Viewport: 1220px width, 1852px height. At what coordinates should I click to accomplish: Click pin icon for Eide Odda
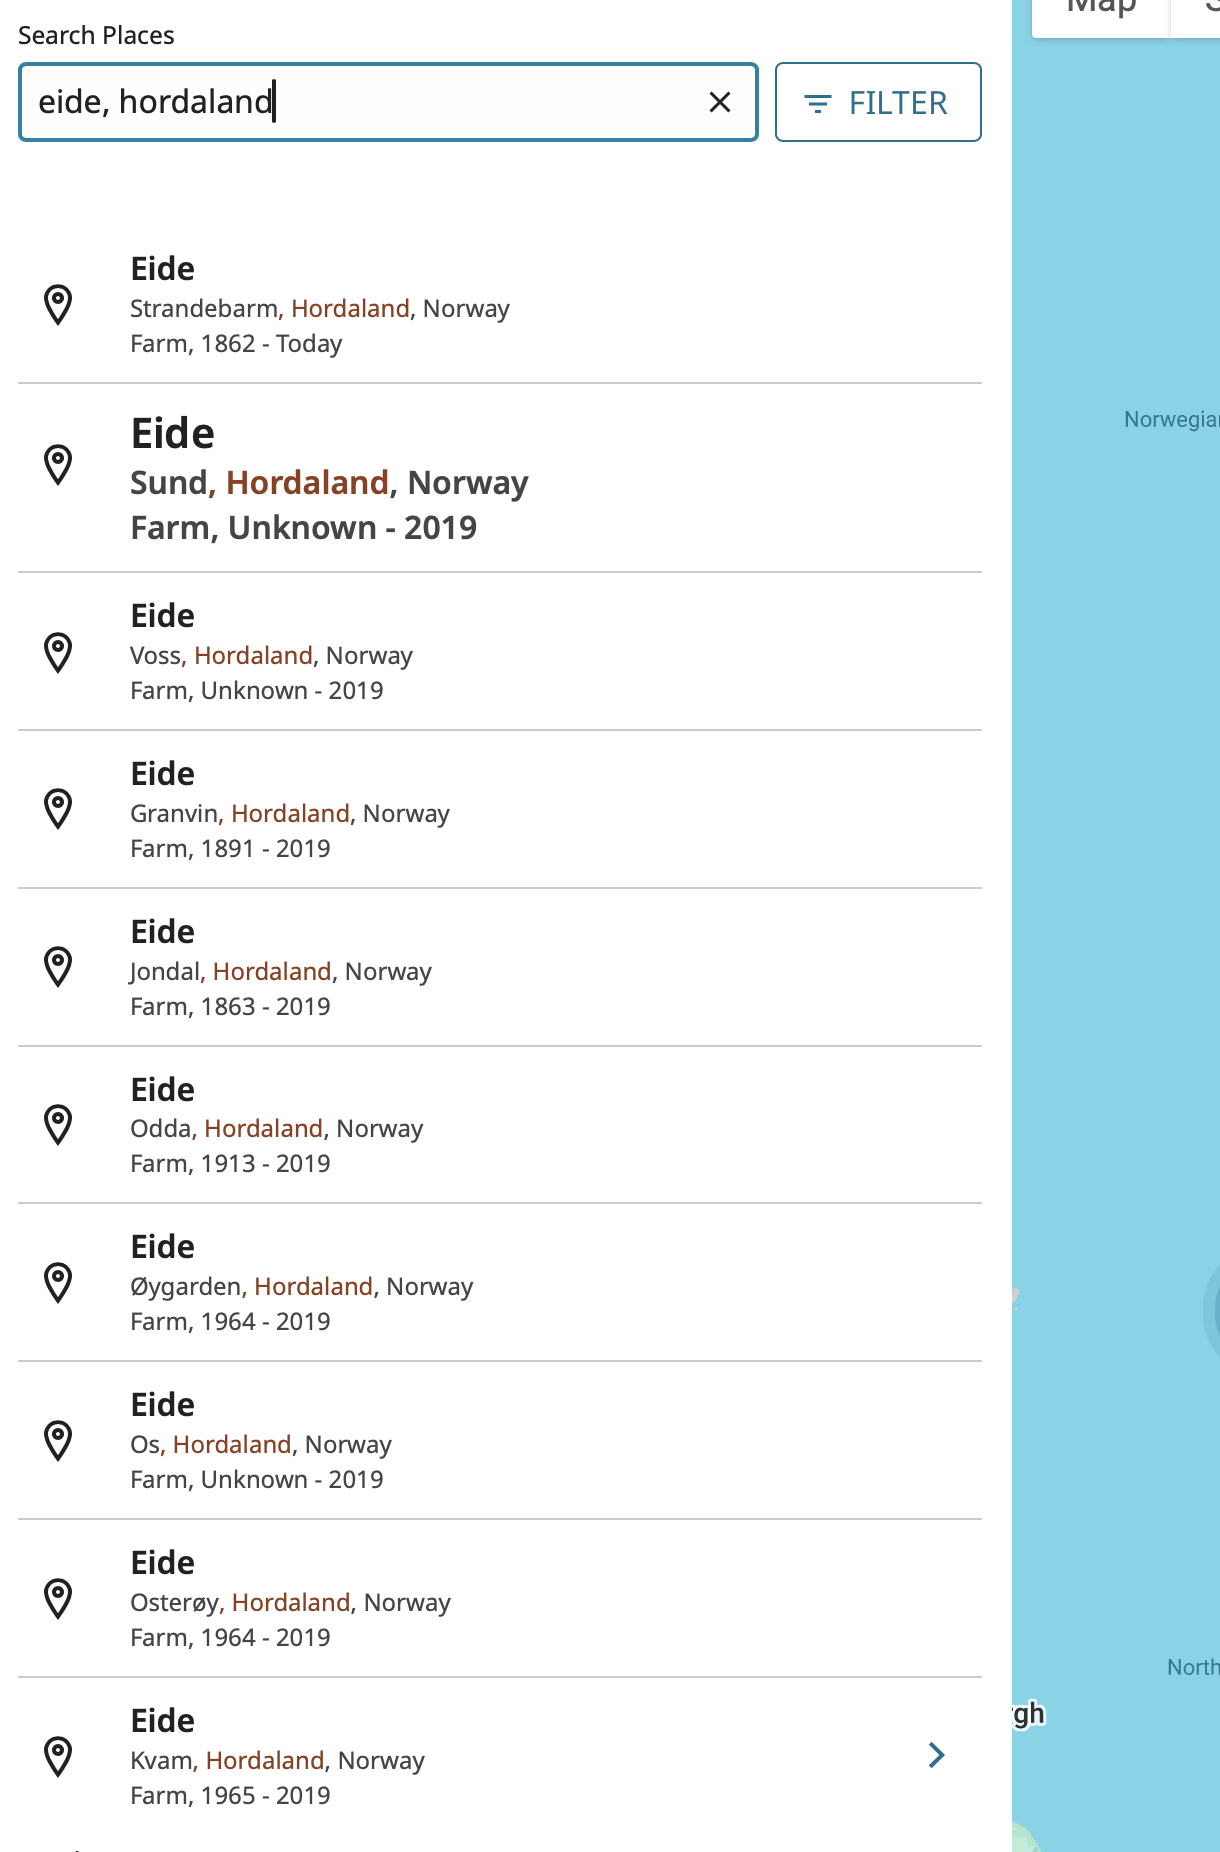[x=59, y=1125]
